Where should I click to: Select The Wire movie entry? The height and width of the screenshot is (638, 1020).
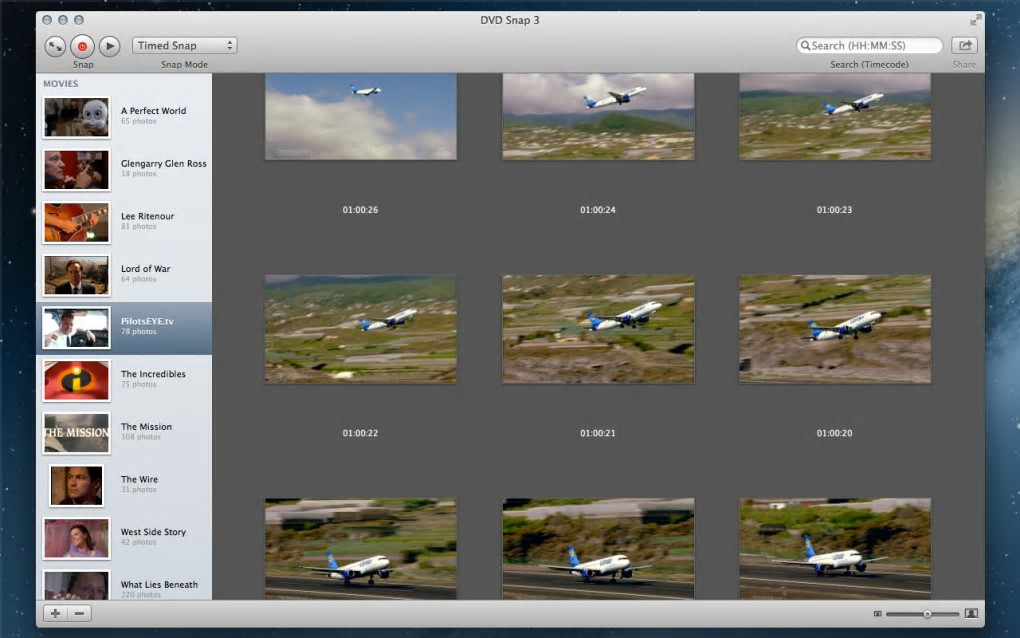pyautogui.click(x=124, y=486)
